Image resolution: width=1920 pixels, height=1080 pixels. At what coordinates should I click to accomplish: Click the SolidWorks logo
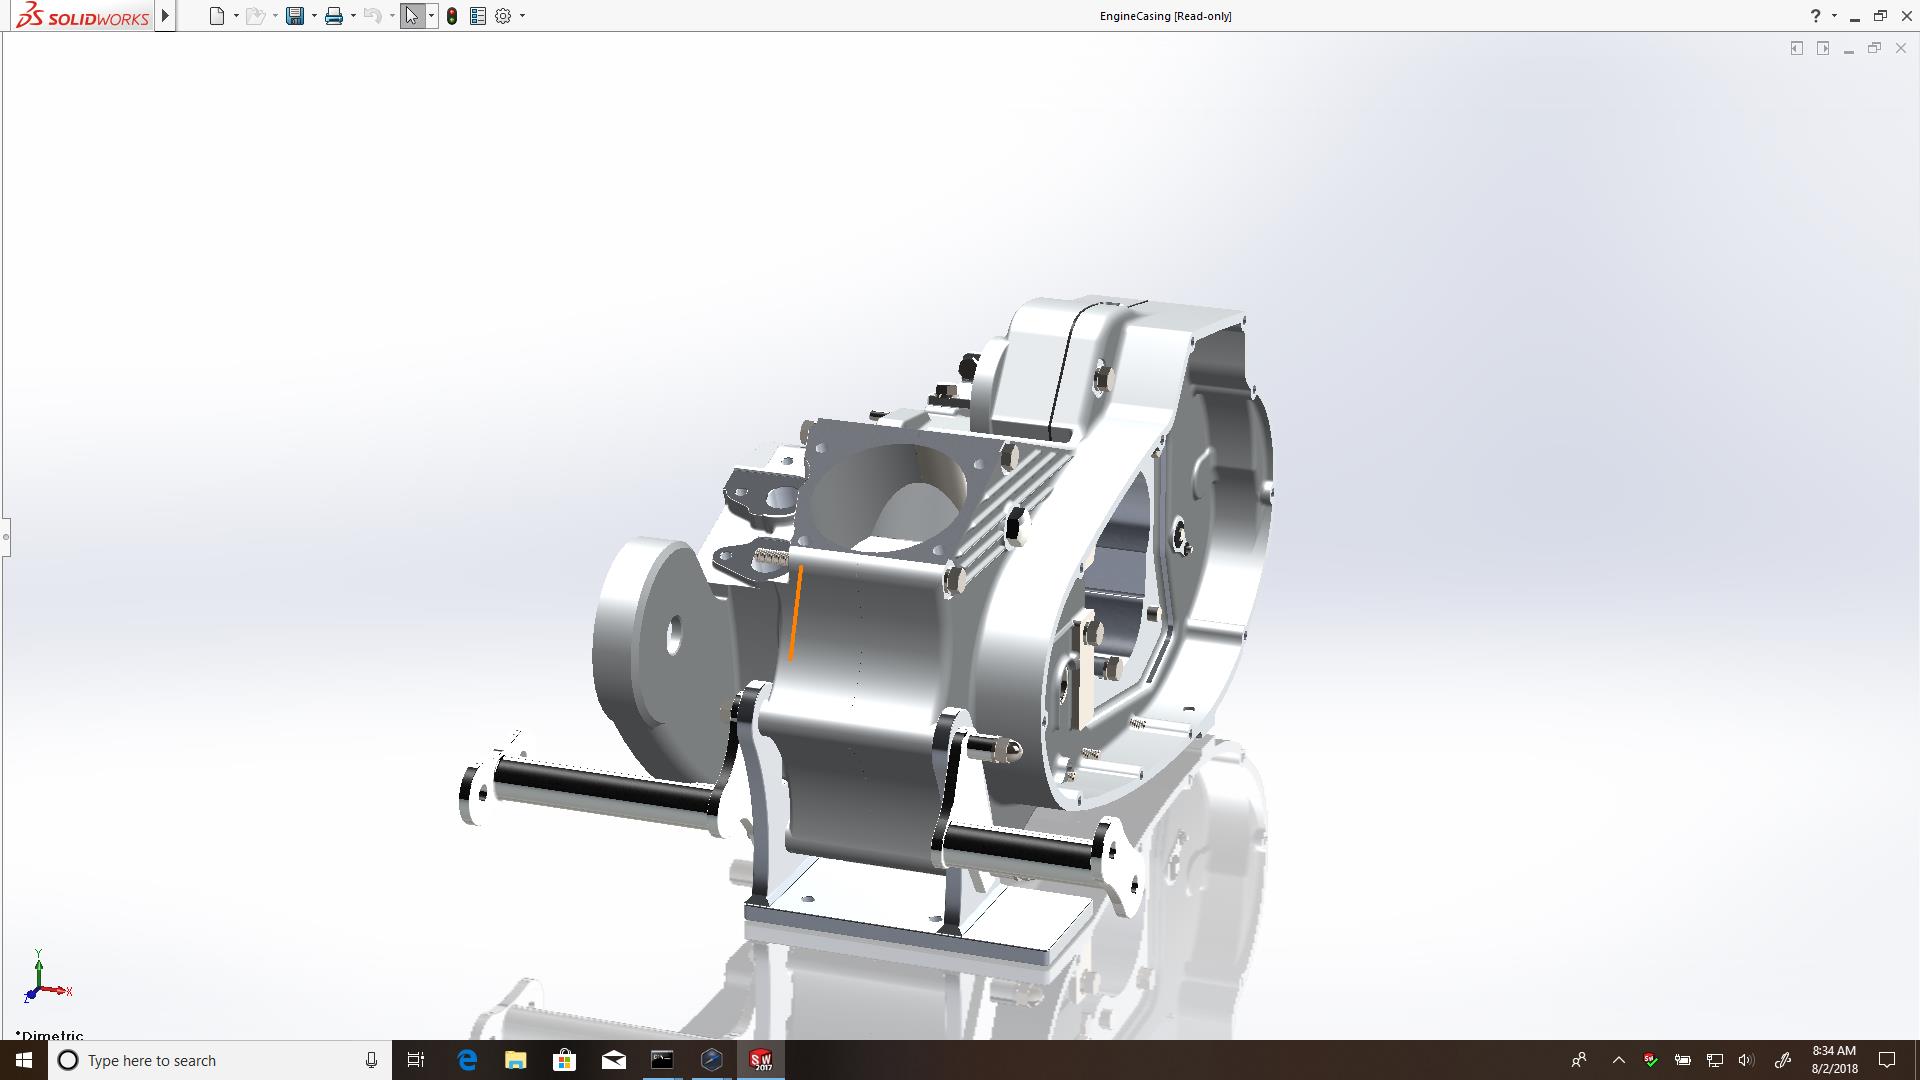(82, 16)
